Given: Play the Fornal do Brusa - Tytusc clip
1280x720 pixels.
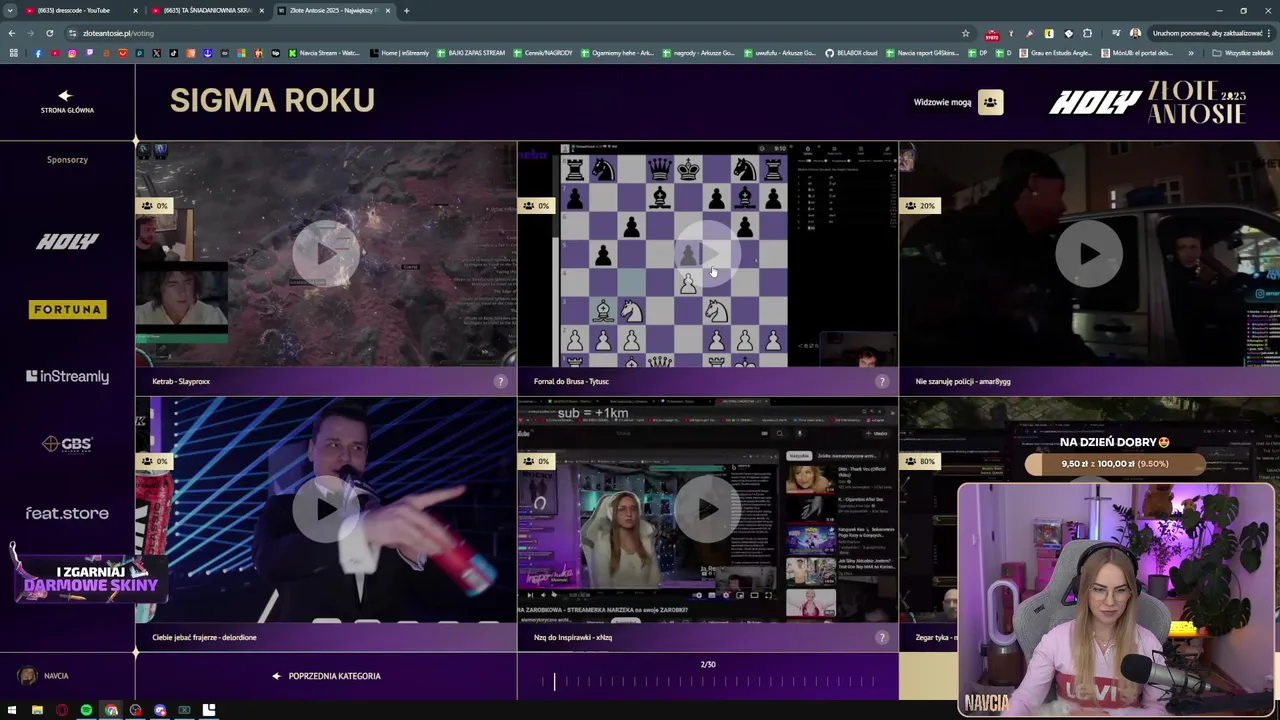Looking at the screenshot, I should [x=707, y=254].
